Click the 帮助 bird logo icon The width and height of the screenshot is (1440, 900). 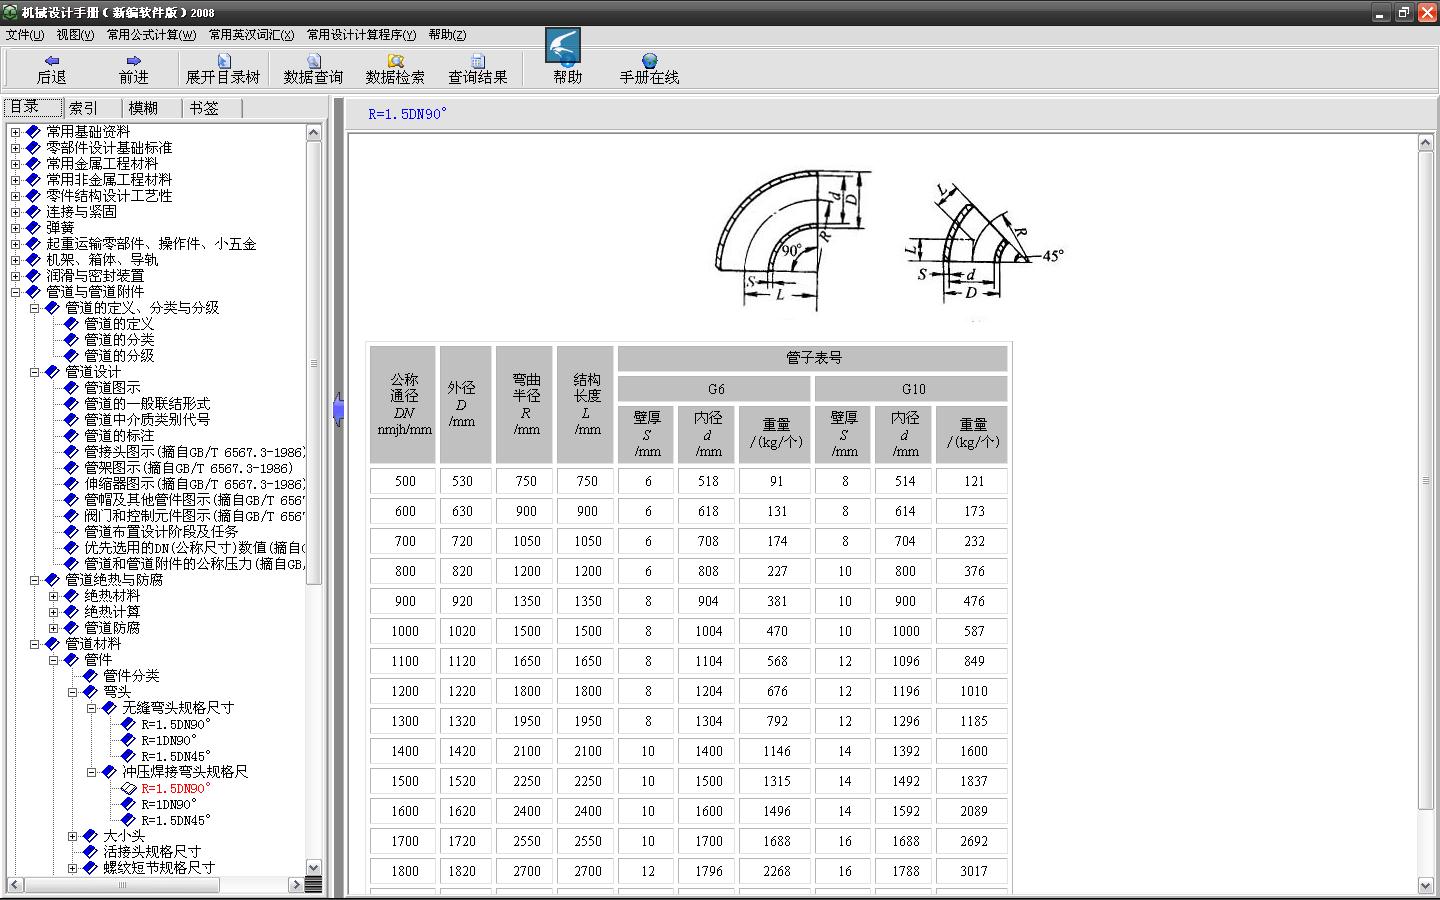(563, 46)
